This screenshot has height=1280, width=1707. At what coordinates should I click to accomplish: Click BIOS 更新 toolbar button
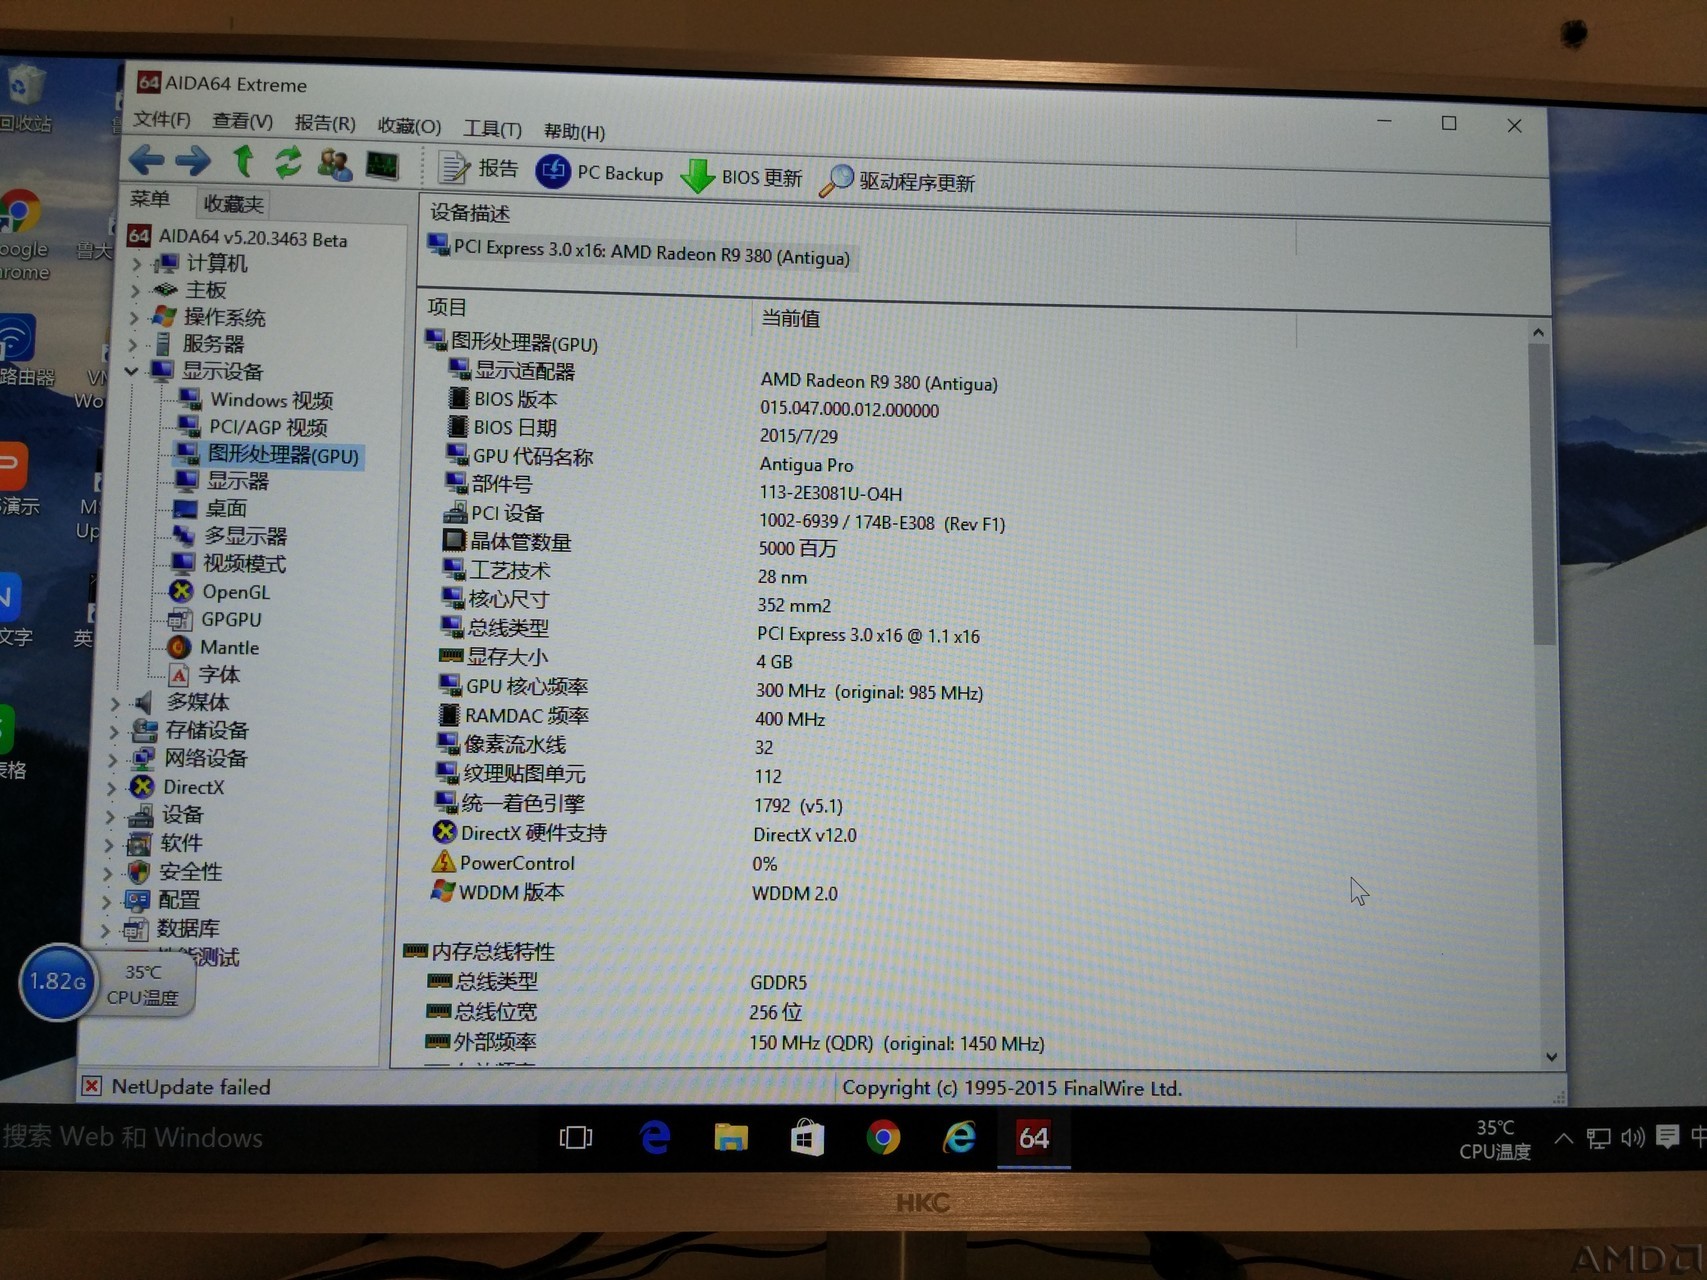(741, 176)
